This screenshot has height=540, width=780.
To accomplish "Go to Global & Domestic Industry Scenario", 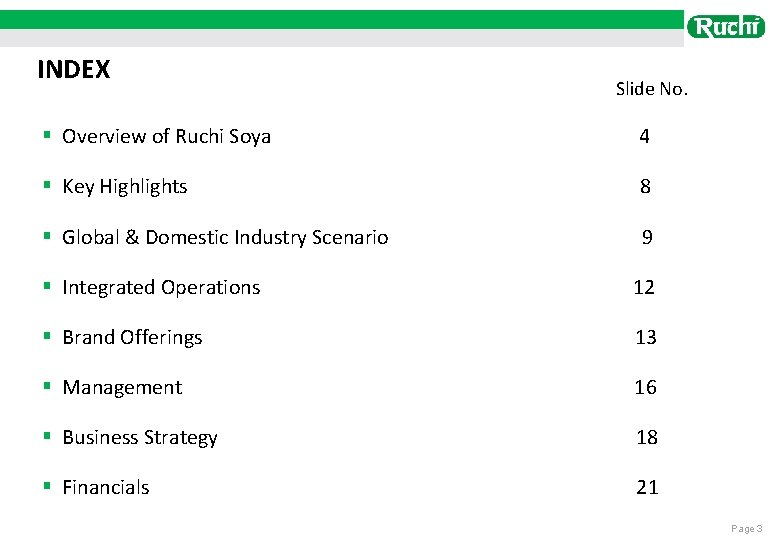I will click(225, 237).
